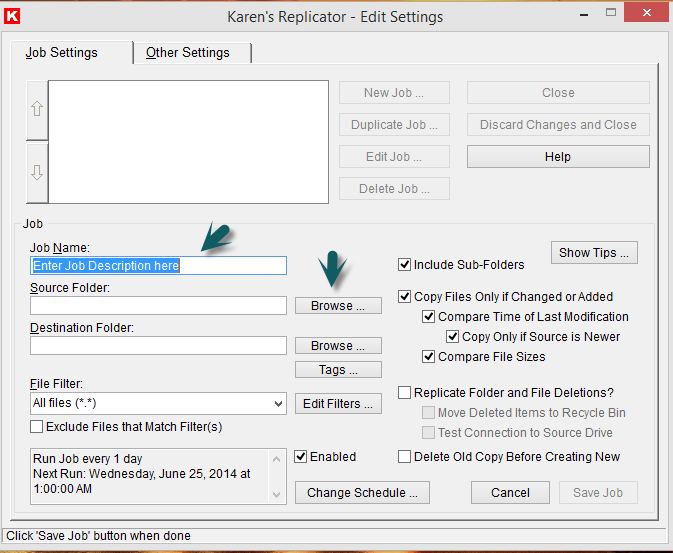Toggle Copy Only if Source is Newer
673x553 pixels.
[x=452, y=337]
